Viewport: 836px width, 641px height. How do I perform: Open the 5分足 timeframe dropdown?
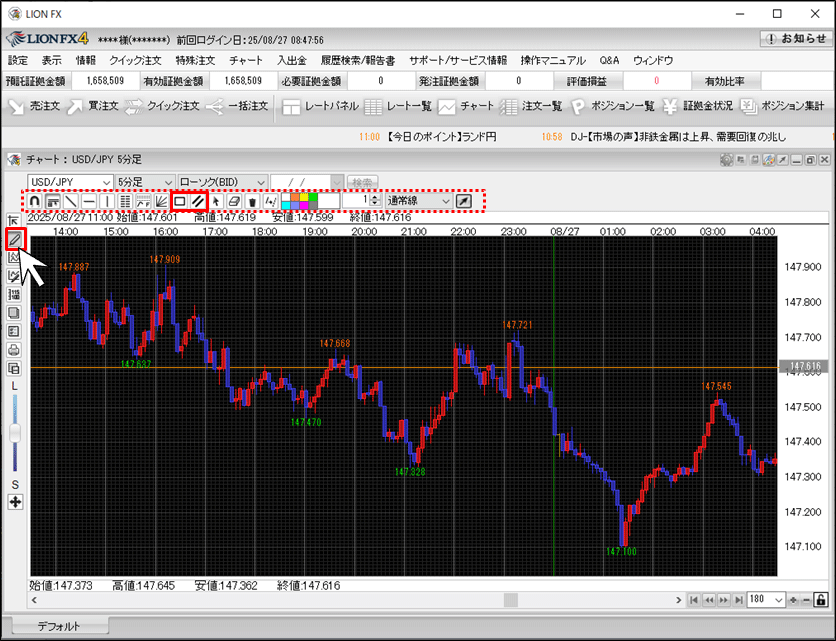[145, 182]
